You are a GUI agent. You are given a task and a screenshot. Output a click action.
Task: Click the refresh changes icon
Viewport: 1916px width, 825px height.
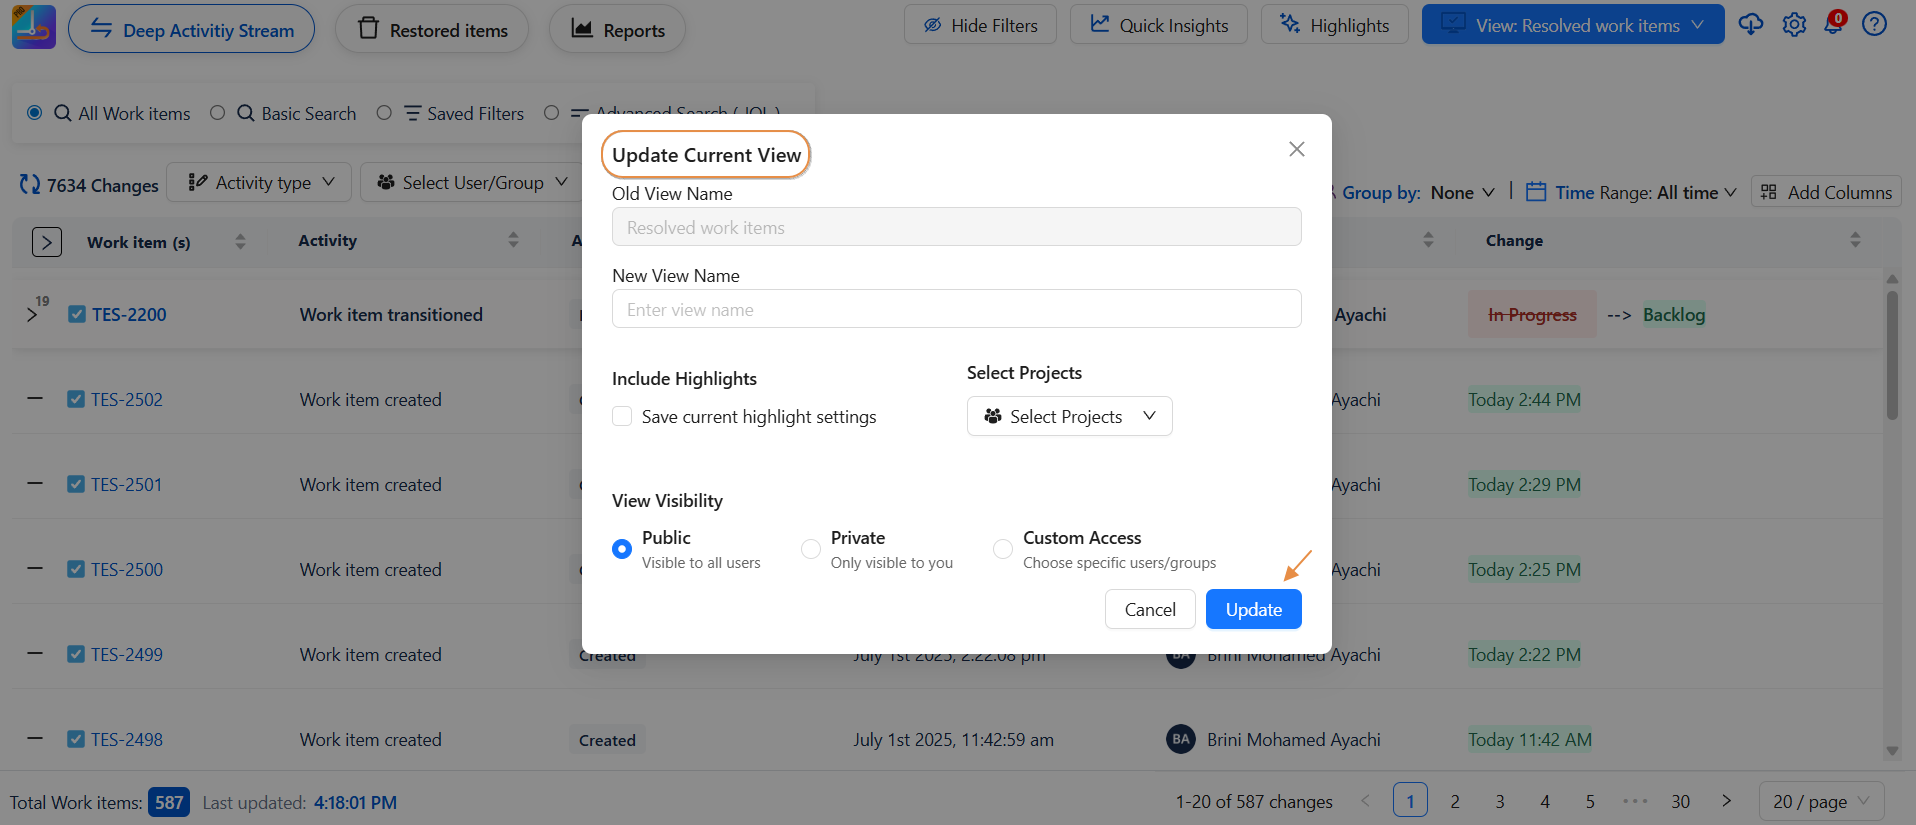tap(30, 185)
